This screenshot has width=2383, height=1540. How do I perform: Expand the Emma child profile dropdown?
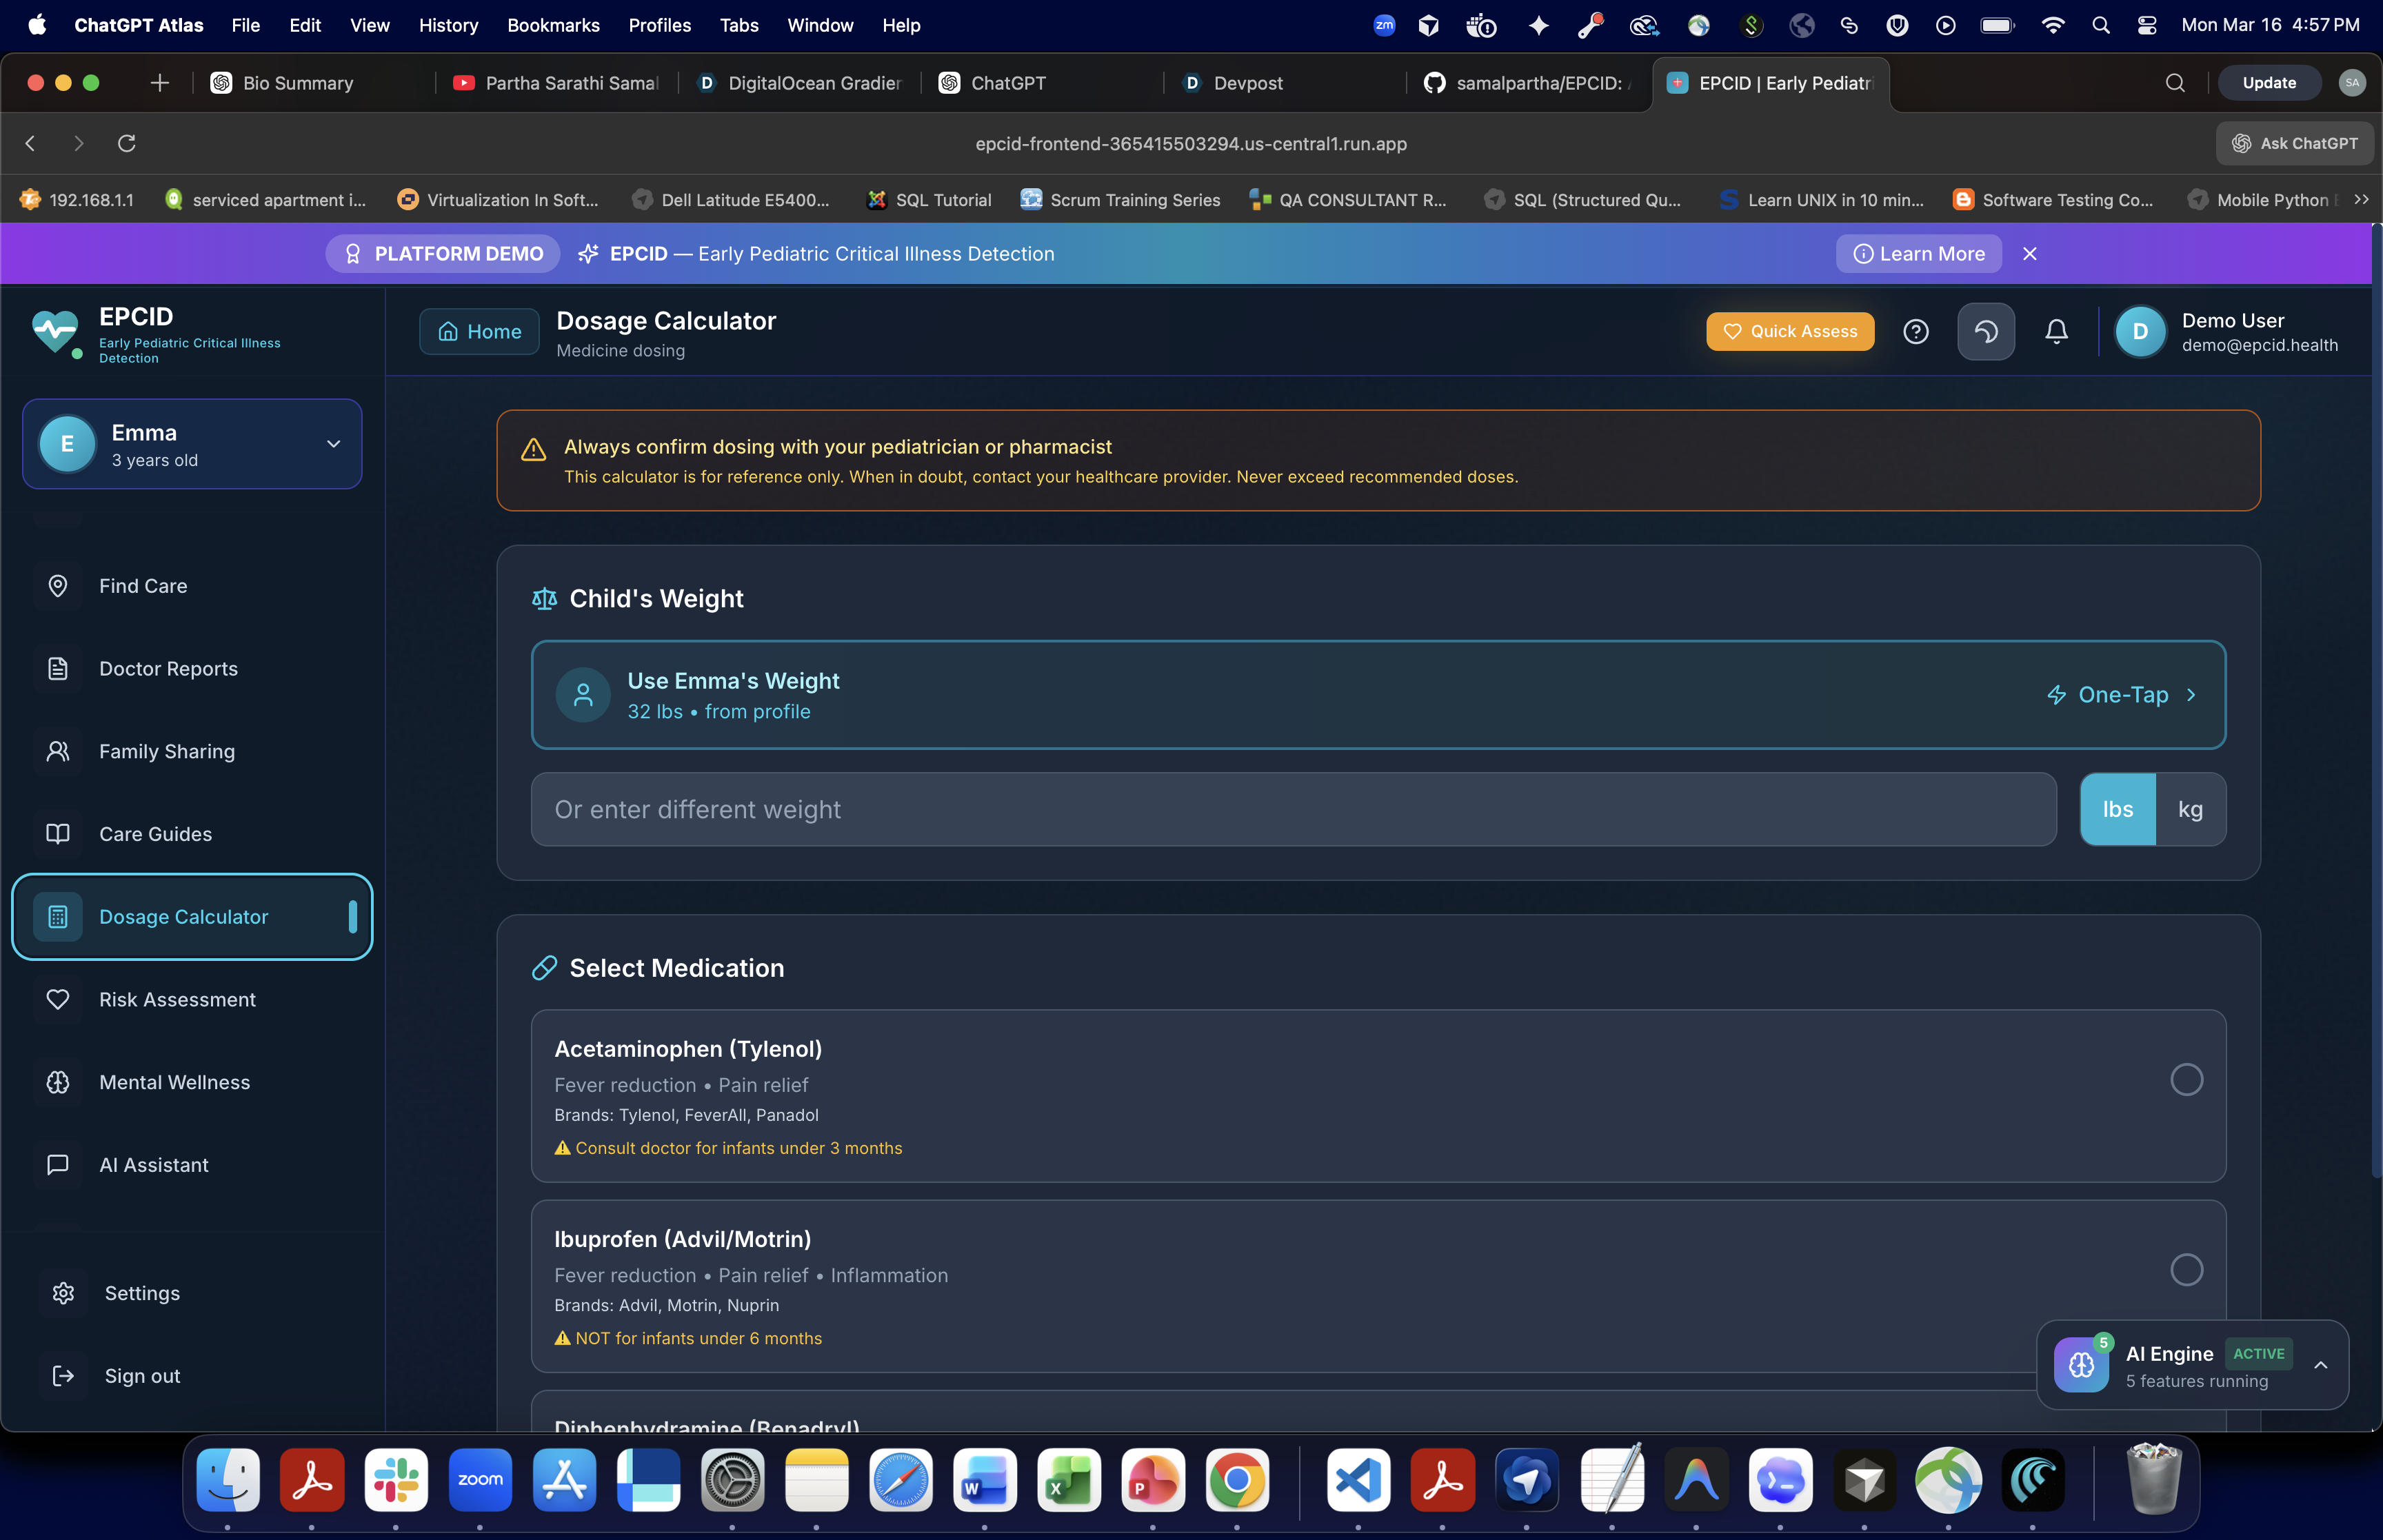click(x=333, y=444)
